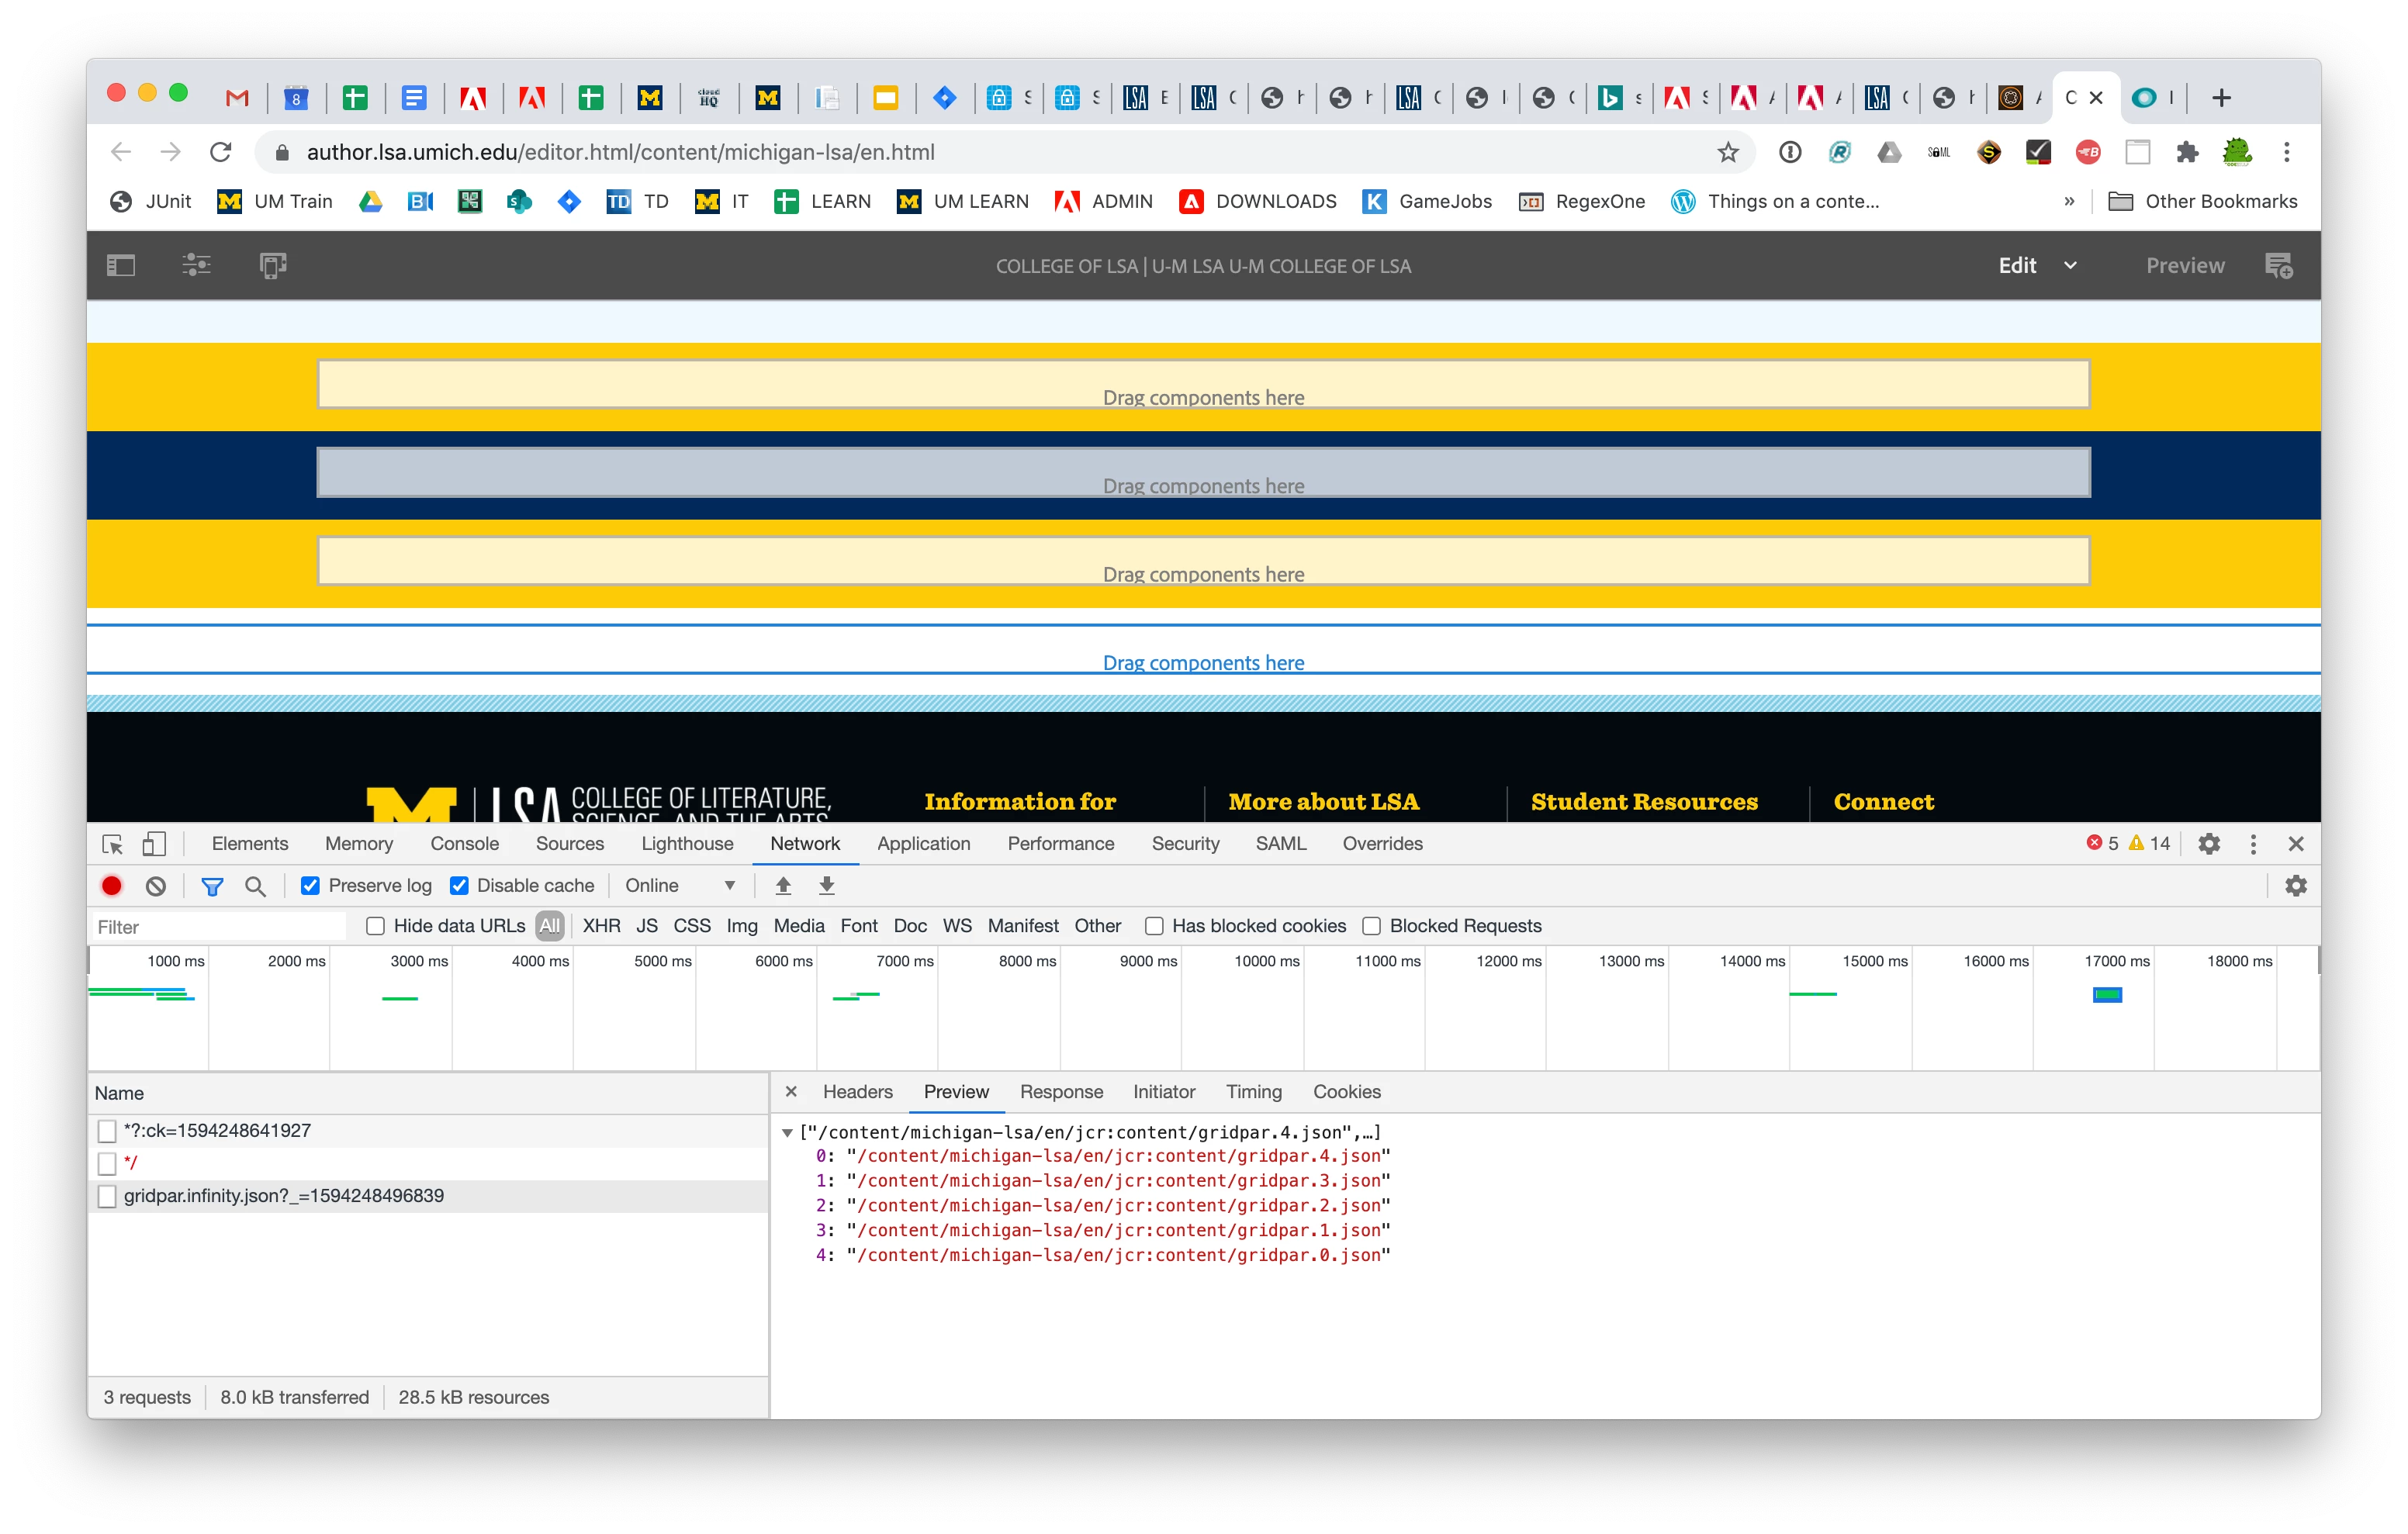This screenshot has width=2408, height=1534.
Task: Clear the network log
Action: pos(156,885)
